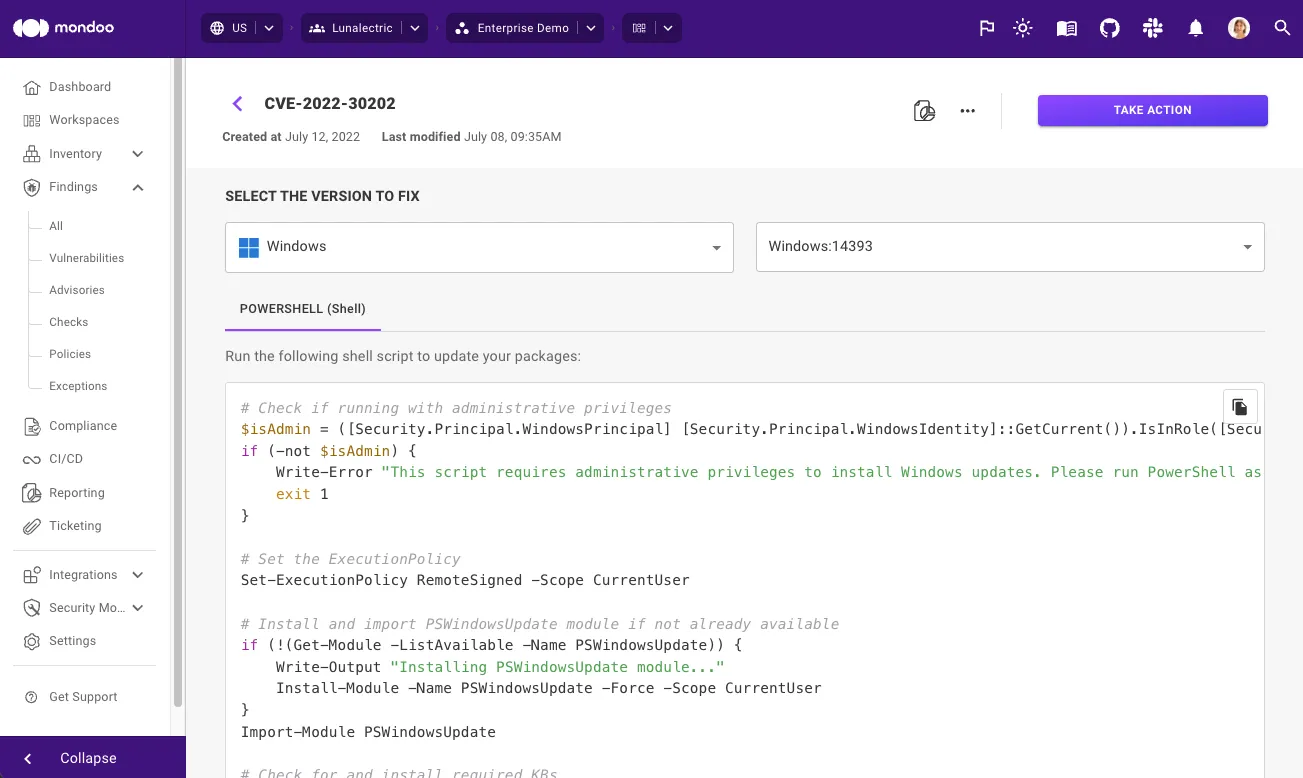Open the Windows platform dropdown
Viewport: 1303px width, 778px height.
(479, 247)
